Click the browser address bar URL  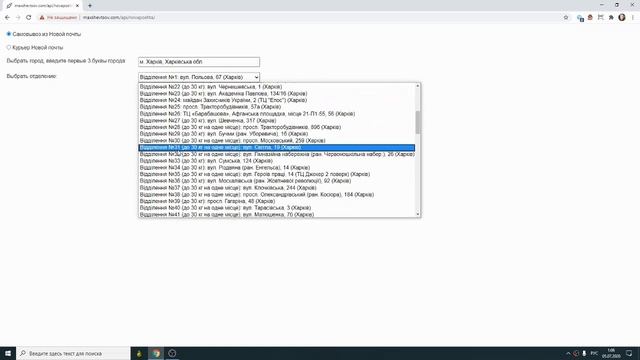(x=119, y=18)
